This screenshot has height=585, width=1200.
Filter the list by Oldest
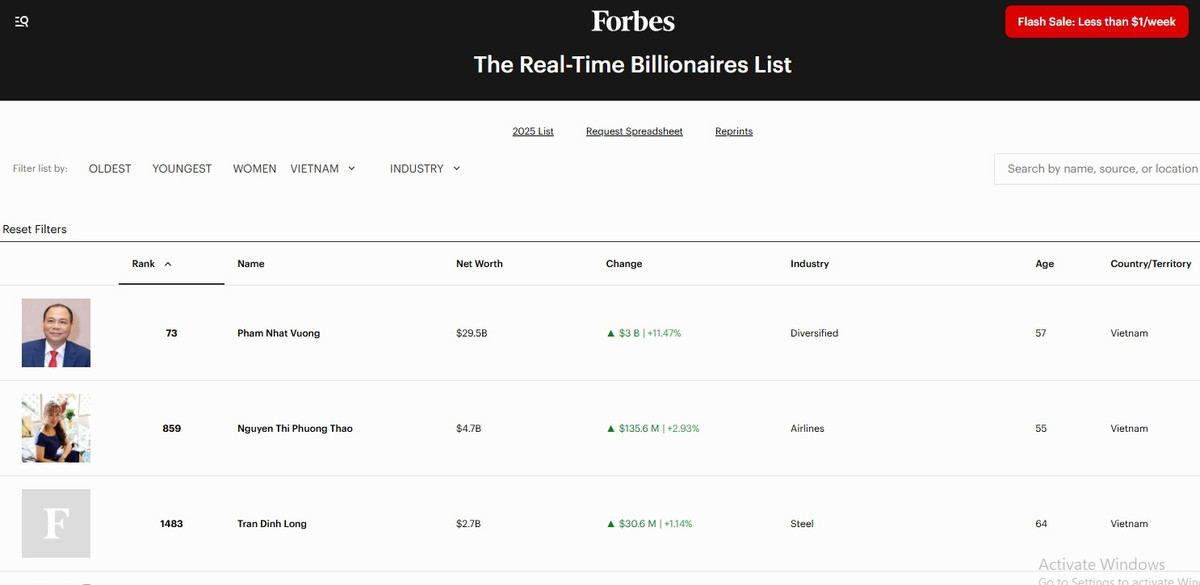tap(110, 169)
